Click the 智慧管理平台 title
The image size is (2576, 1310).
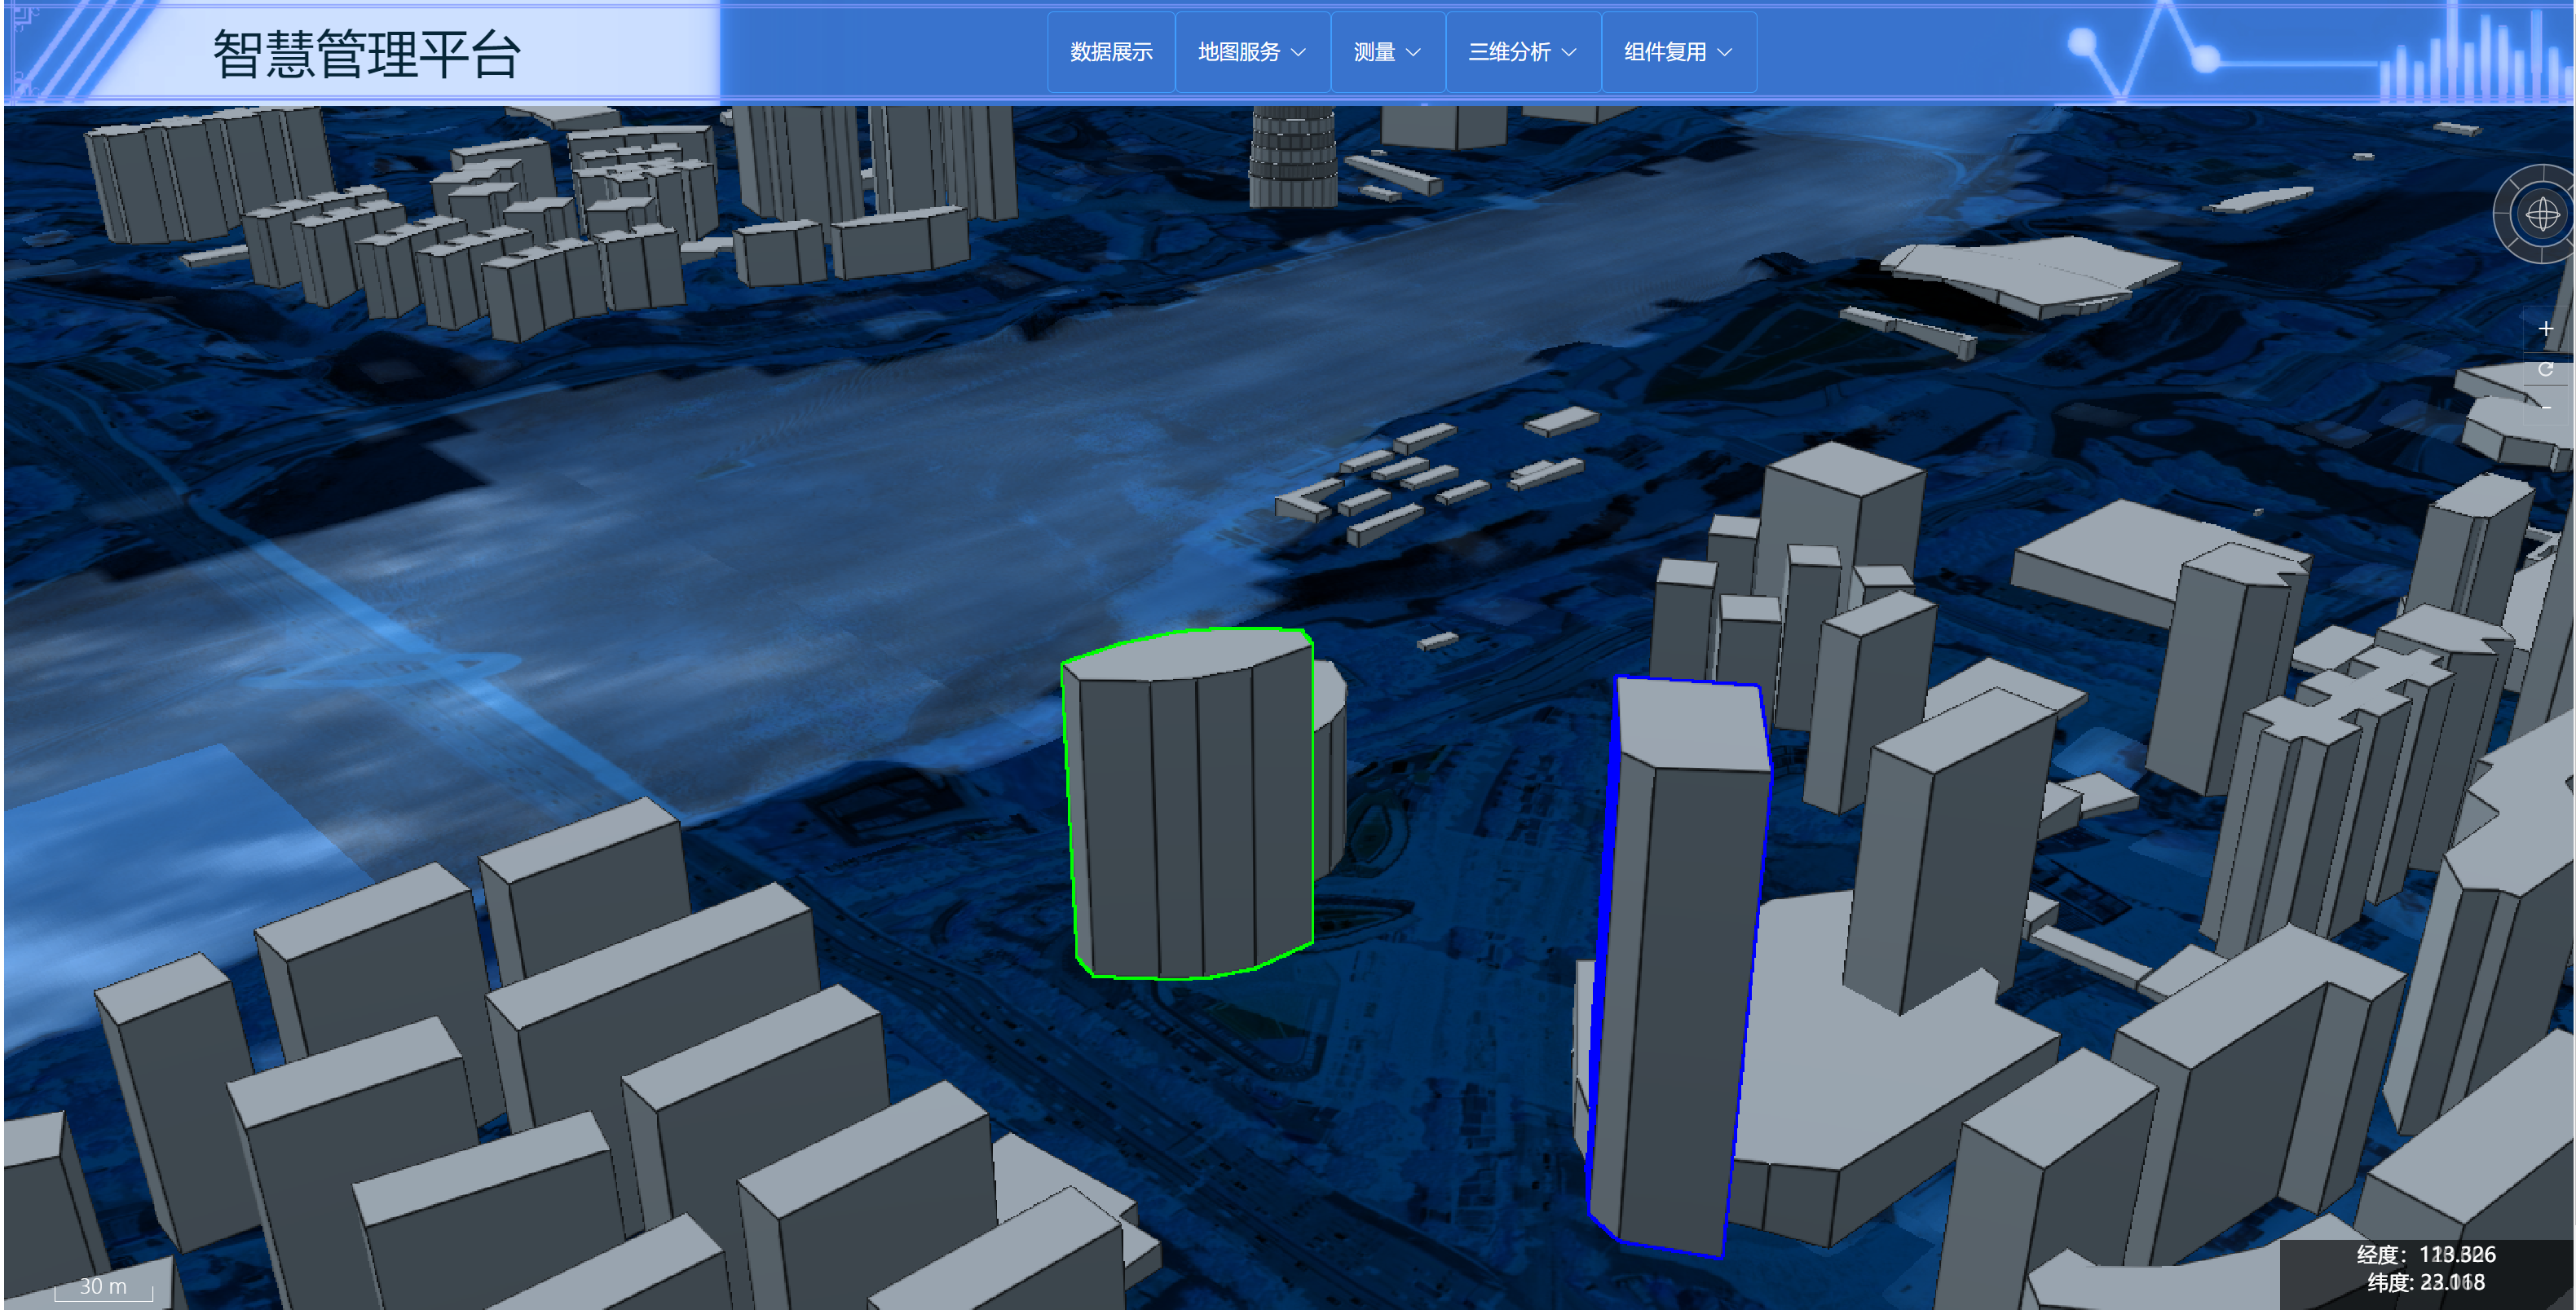(x=366, y=54)
